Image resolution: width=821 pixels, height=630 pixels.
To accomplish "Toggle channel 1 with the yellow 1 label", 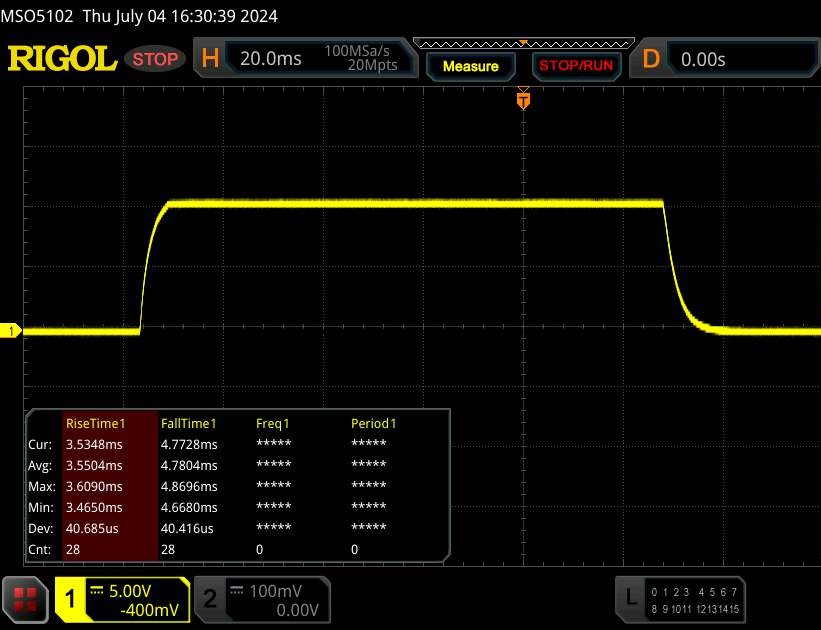I will [71, 599].
